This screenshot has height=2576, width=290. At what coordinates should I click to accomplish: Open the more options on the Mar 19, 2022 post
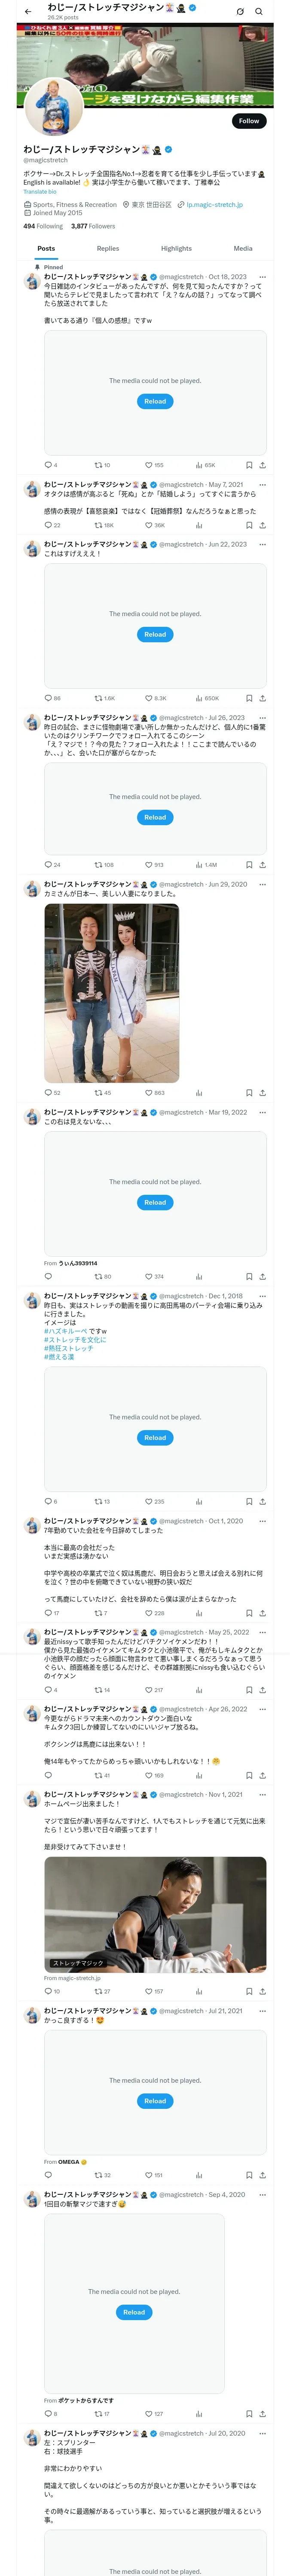tap(262, 1112)
